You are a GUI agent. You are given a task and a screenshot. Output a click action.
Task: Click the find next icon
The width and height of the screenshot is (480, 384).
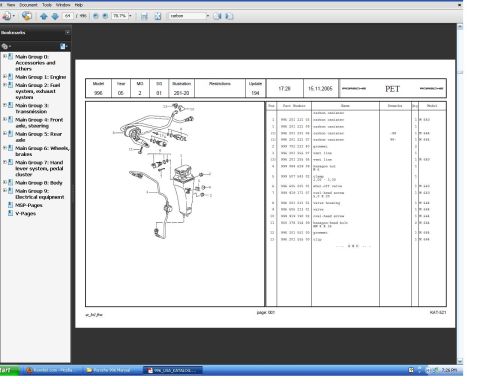coord(229,16)
